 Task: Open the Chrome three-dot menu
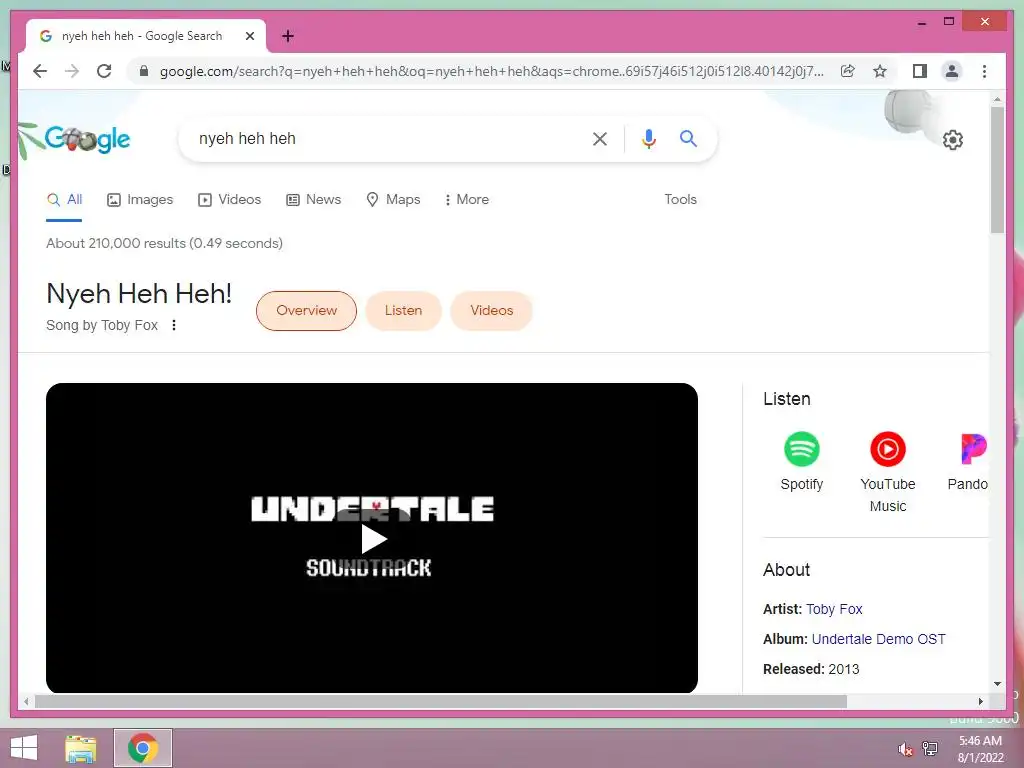click(984, 71)
